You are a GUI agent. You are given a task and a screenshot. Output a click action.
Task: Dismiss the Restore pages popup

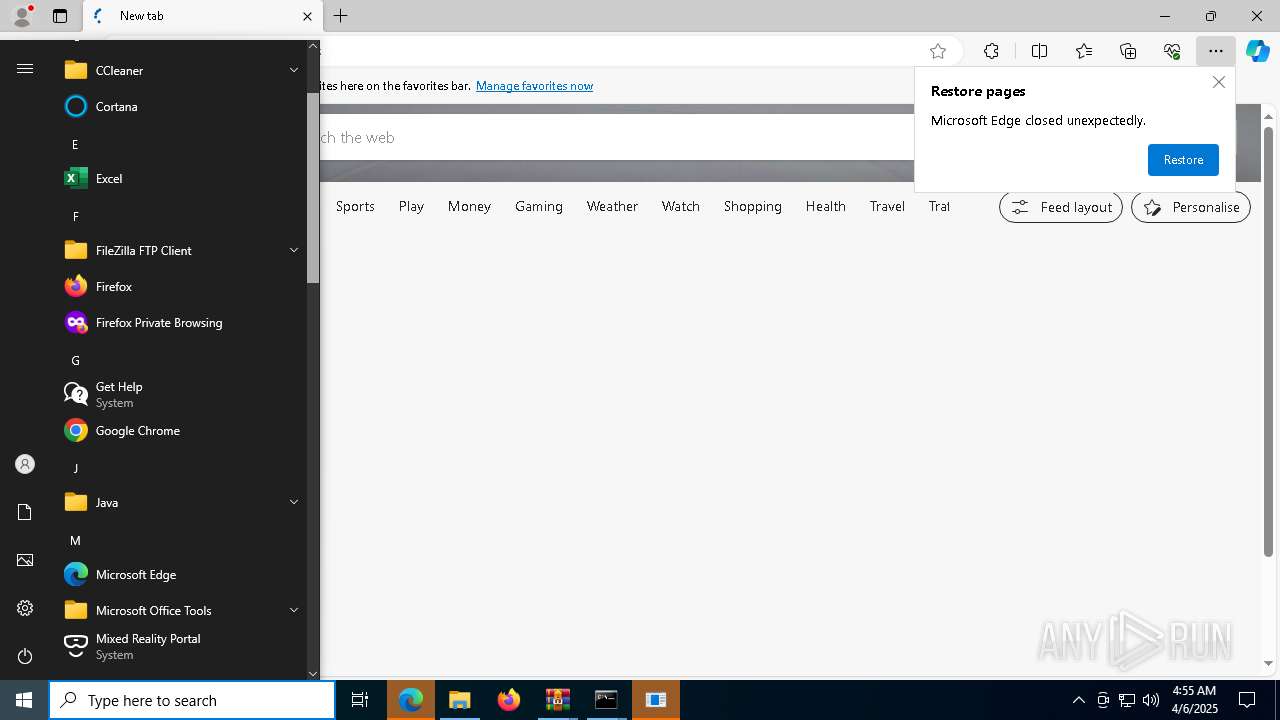coord(1218,82)
